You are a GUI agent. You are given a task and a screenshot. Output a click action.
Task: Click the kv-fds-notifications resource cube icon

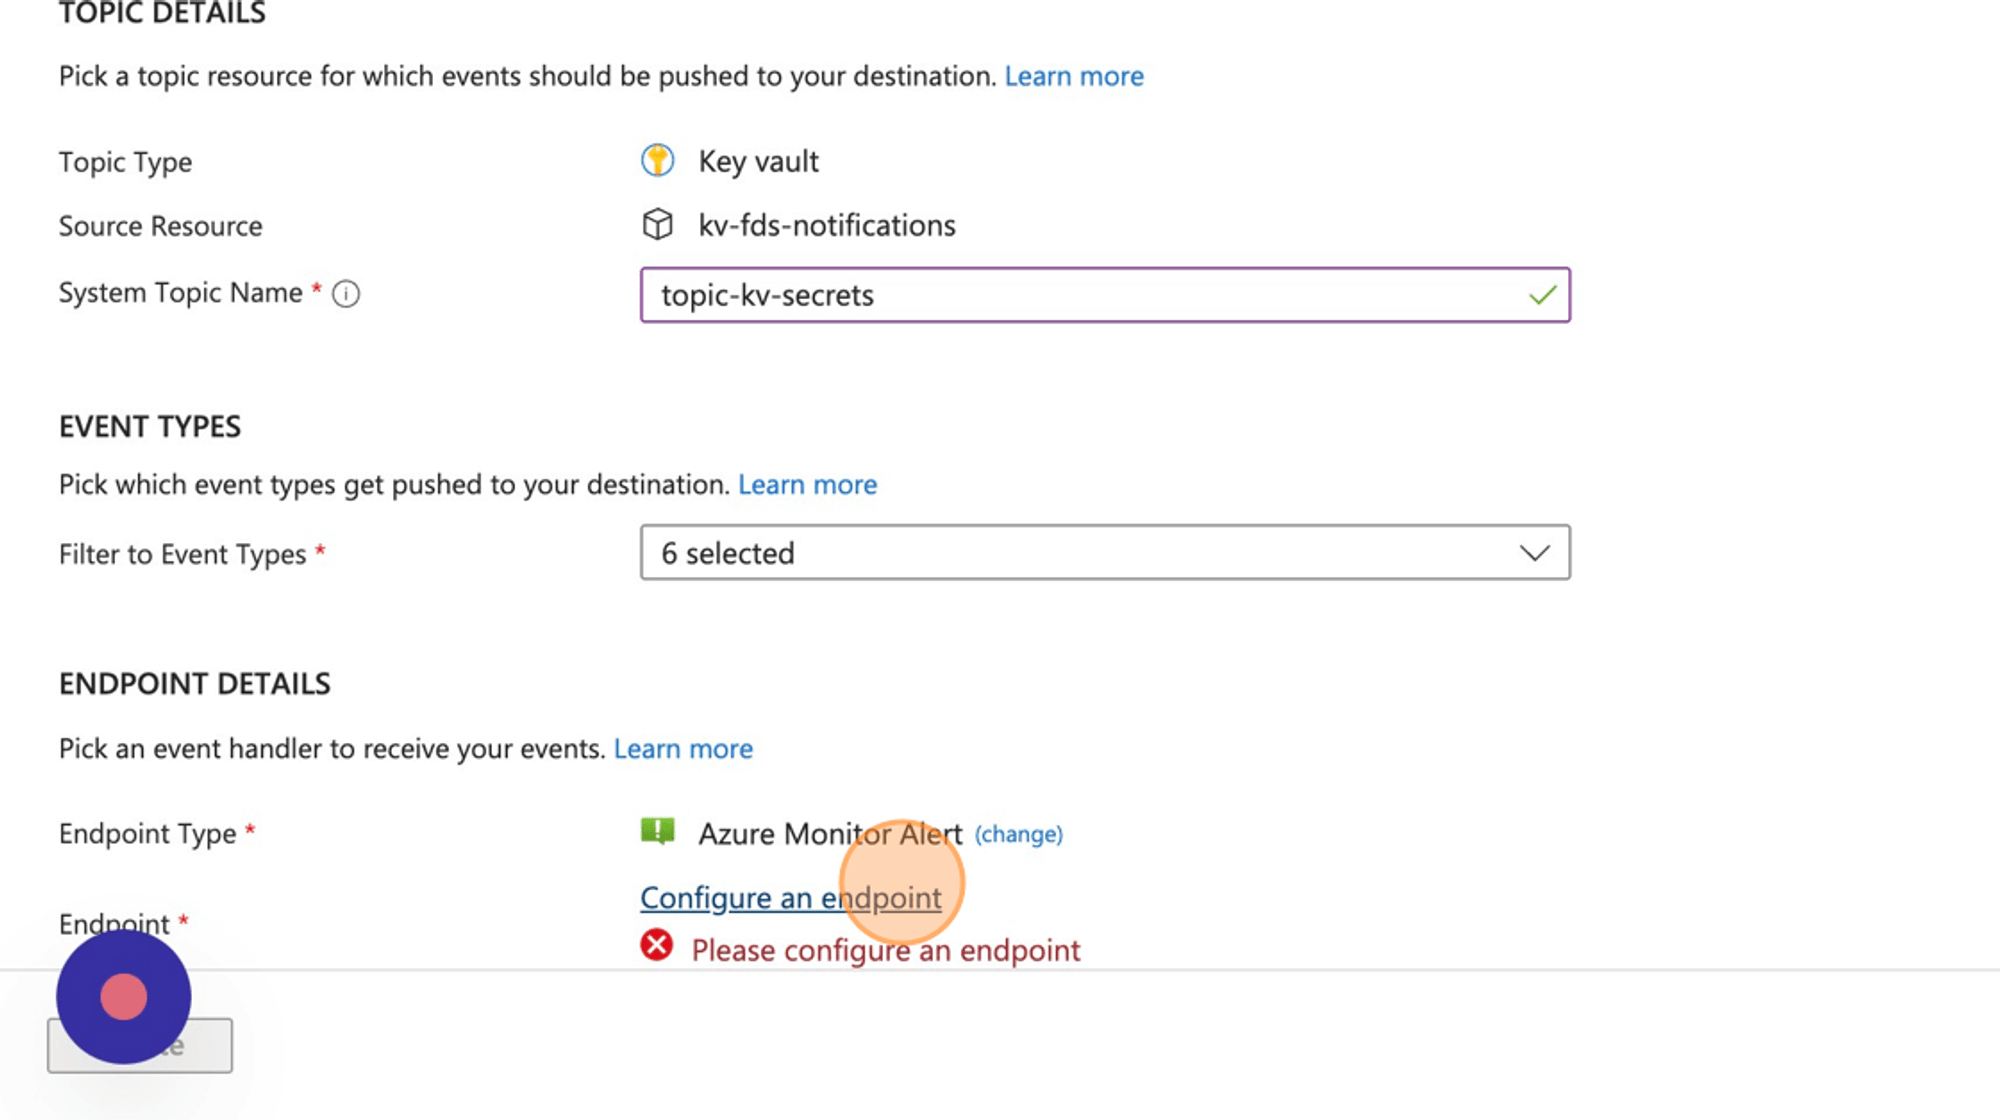657,224
